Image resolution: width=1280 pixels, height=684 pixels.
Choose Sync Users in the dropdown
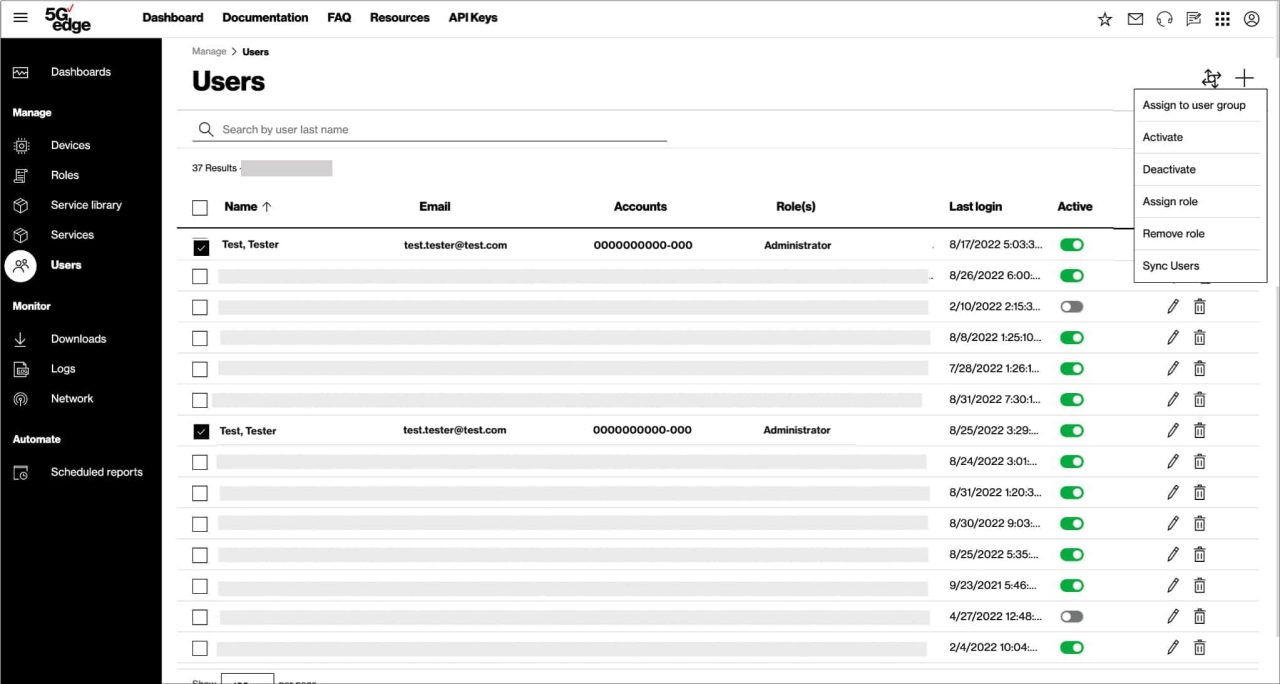pyautogui.click(x=1171, y=266)
